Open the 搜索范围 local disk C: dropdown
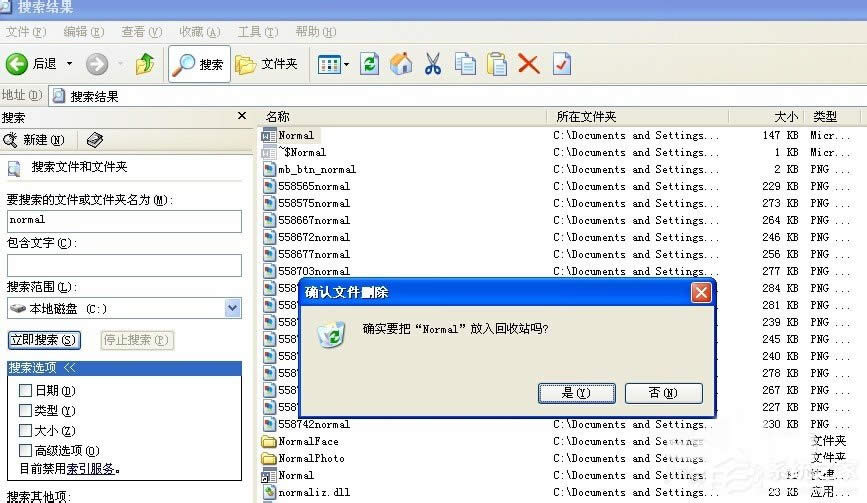 pyautogui.click(x=233, y=308)
